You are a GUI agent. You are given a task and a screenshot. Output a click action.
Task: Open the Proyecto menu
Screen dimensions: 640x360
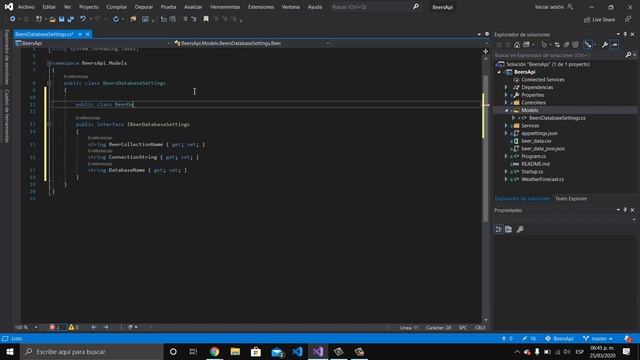point(89,7)
